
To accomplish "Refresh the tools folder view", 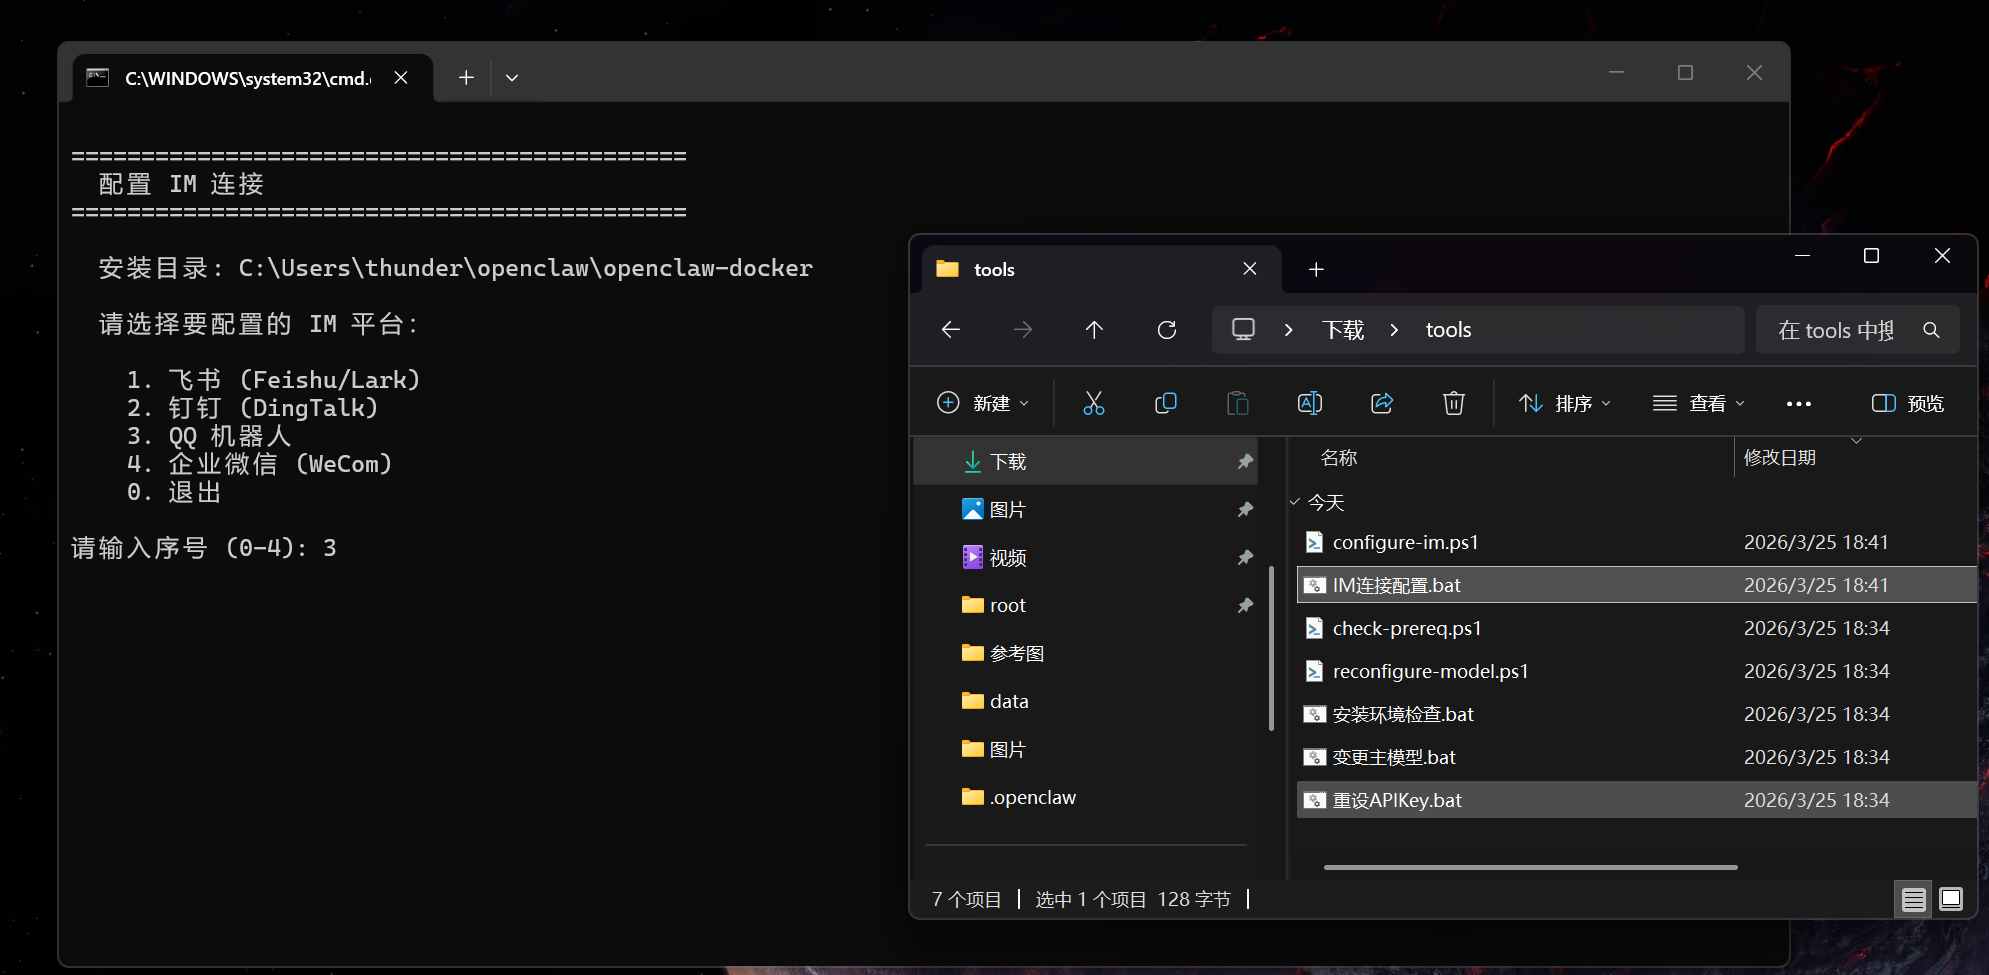I will pyautogui.click(x=1166, y=330).
